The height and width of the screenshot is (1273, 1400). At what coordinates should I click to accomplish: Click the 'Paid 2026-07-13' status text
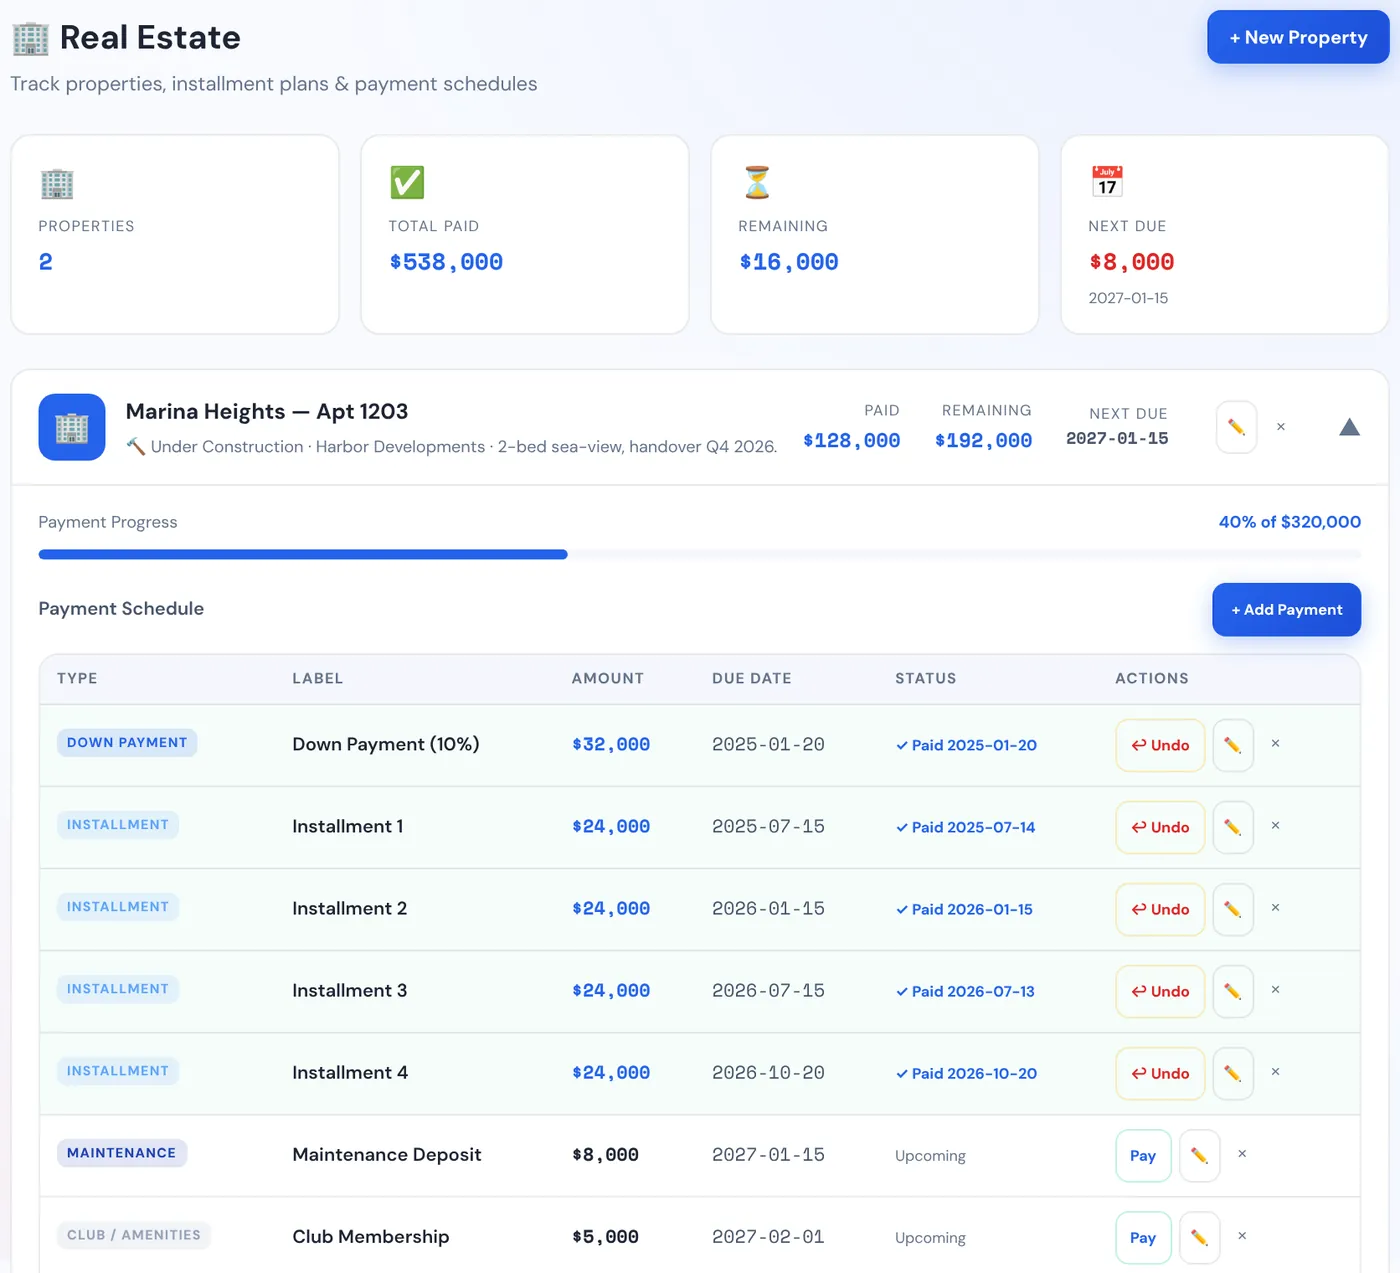pyautogui.click(x=966, y=991)
